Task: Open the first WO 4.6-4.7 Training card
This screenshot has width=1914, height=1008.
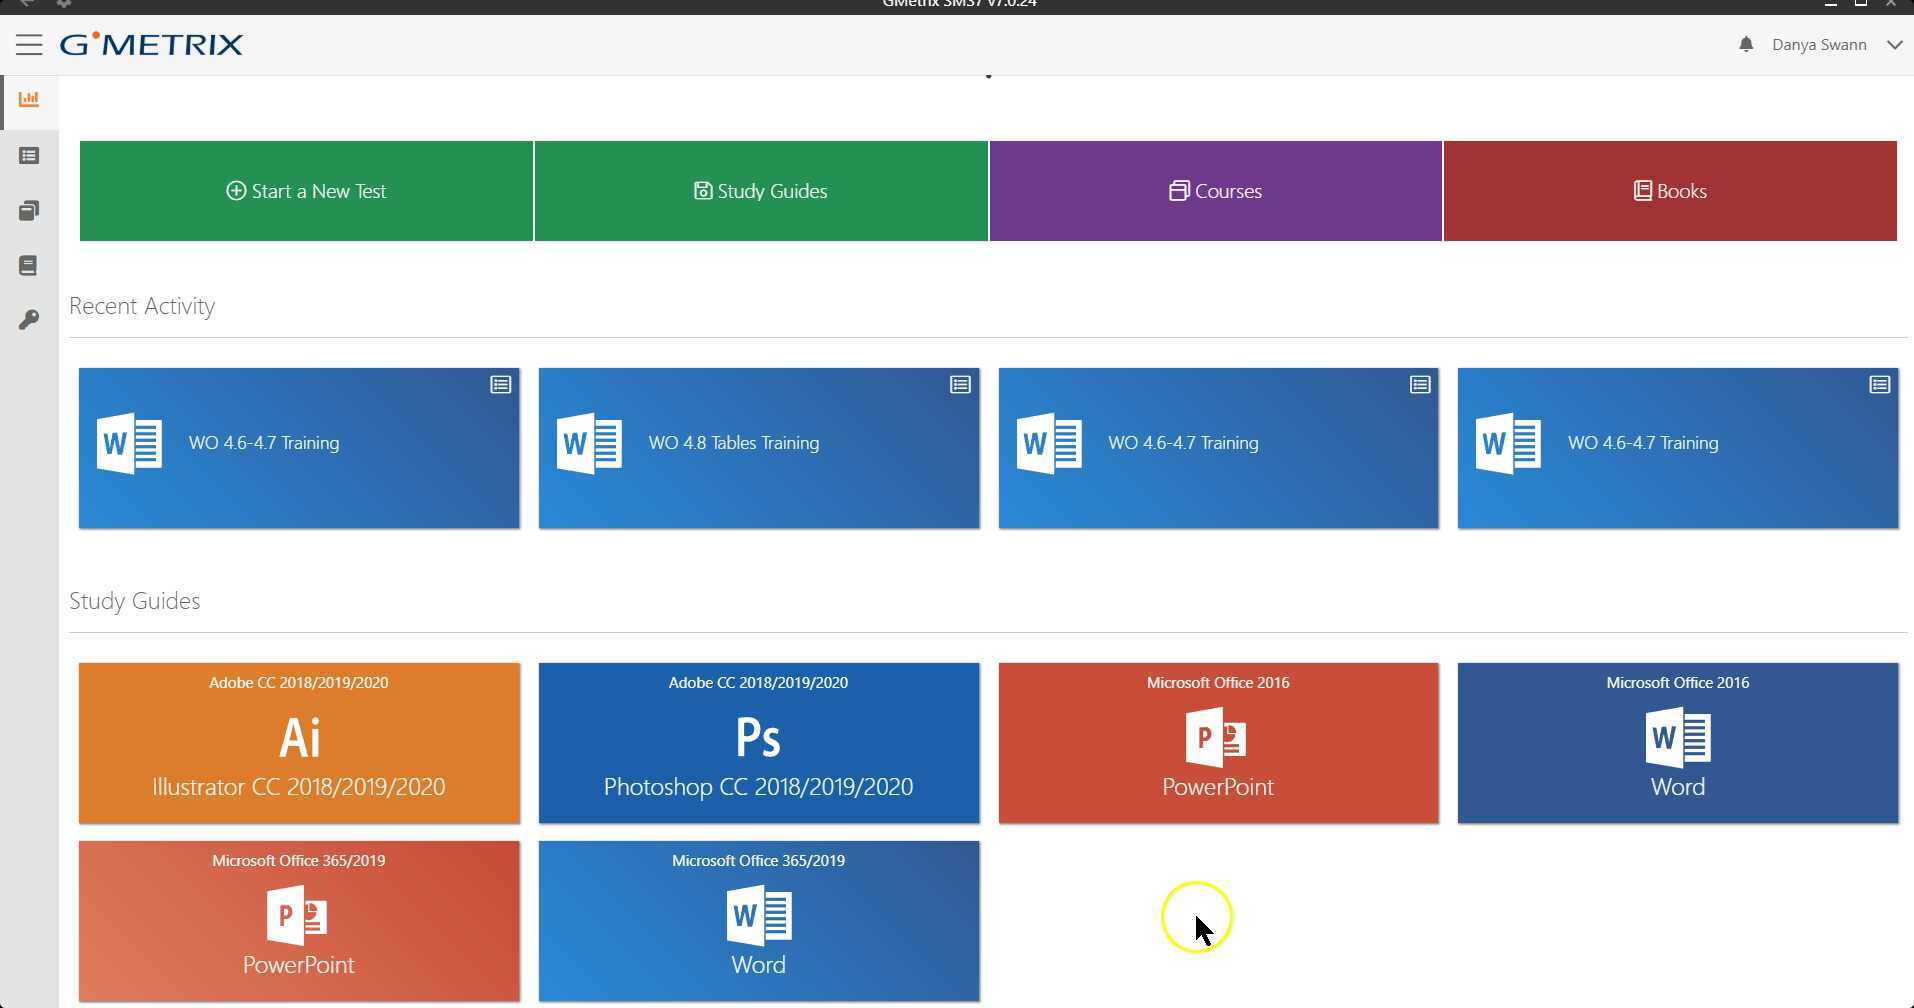Action: (x=299, y=448)
